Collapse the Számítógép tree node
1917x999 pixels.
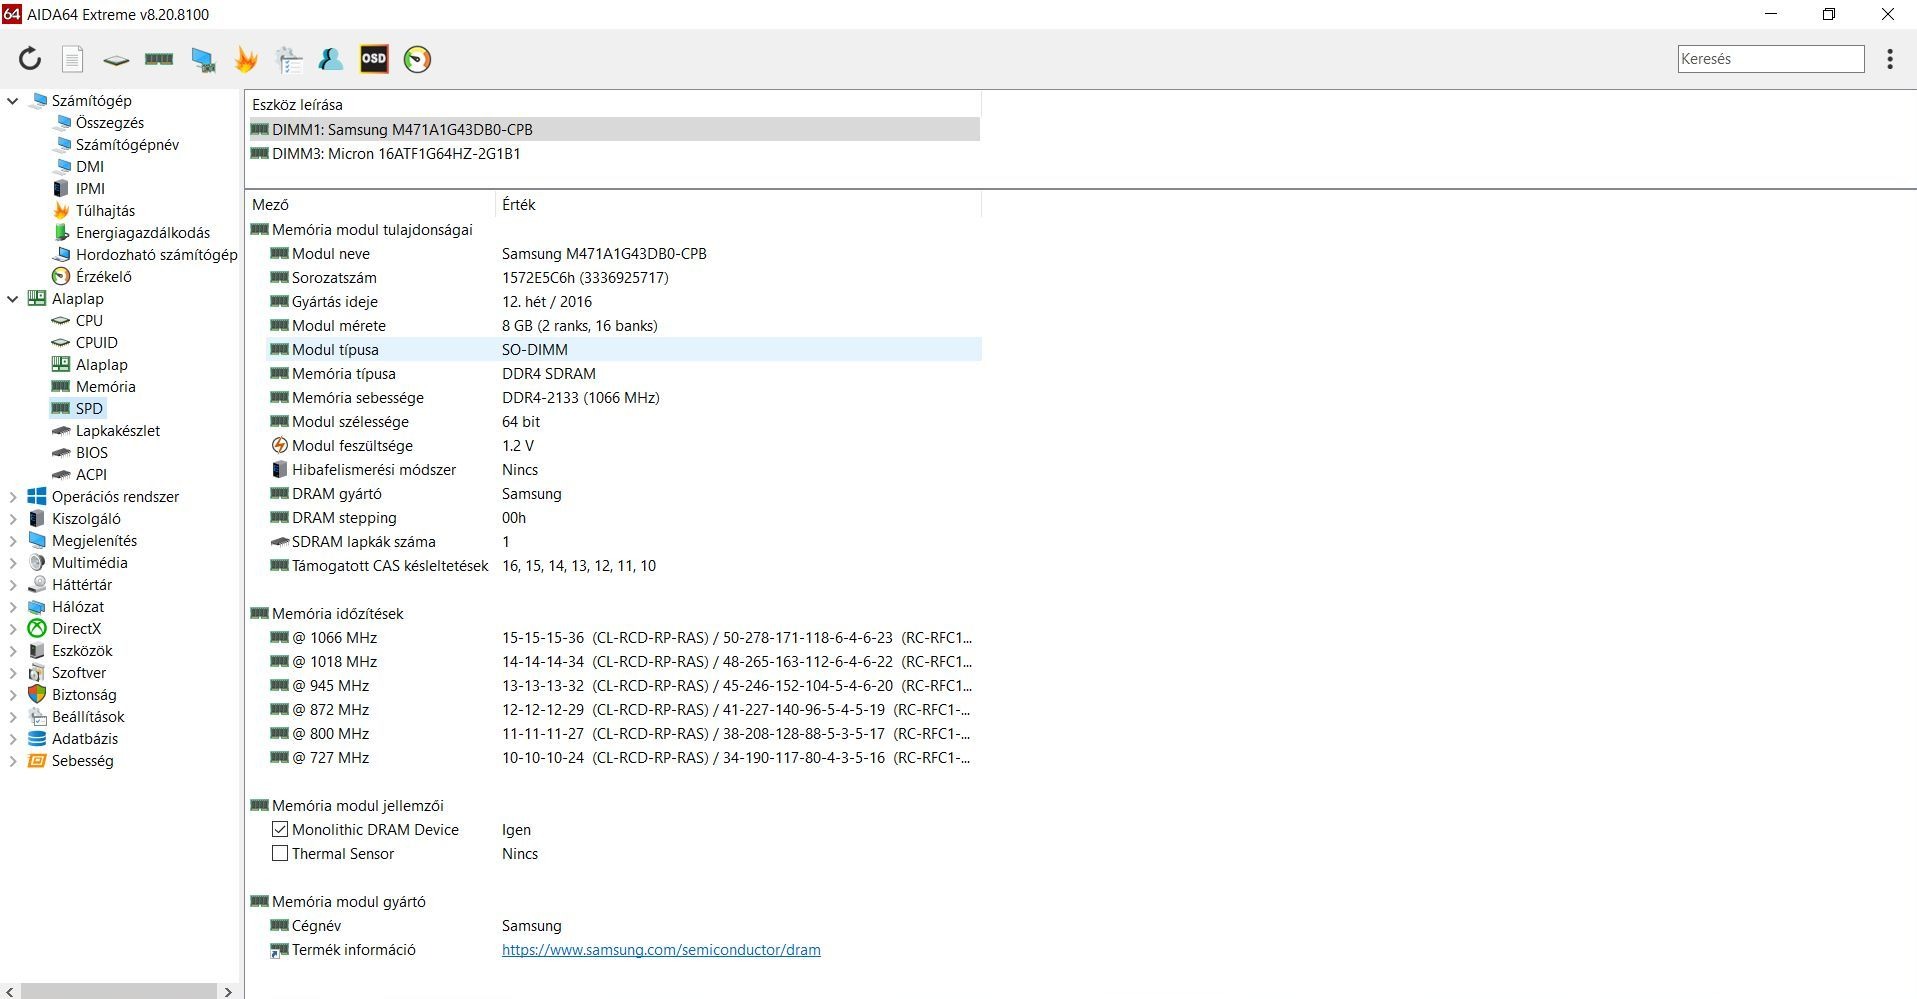click(x=13, y=101)
